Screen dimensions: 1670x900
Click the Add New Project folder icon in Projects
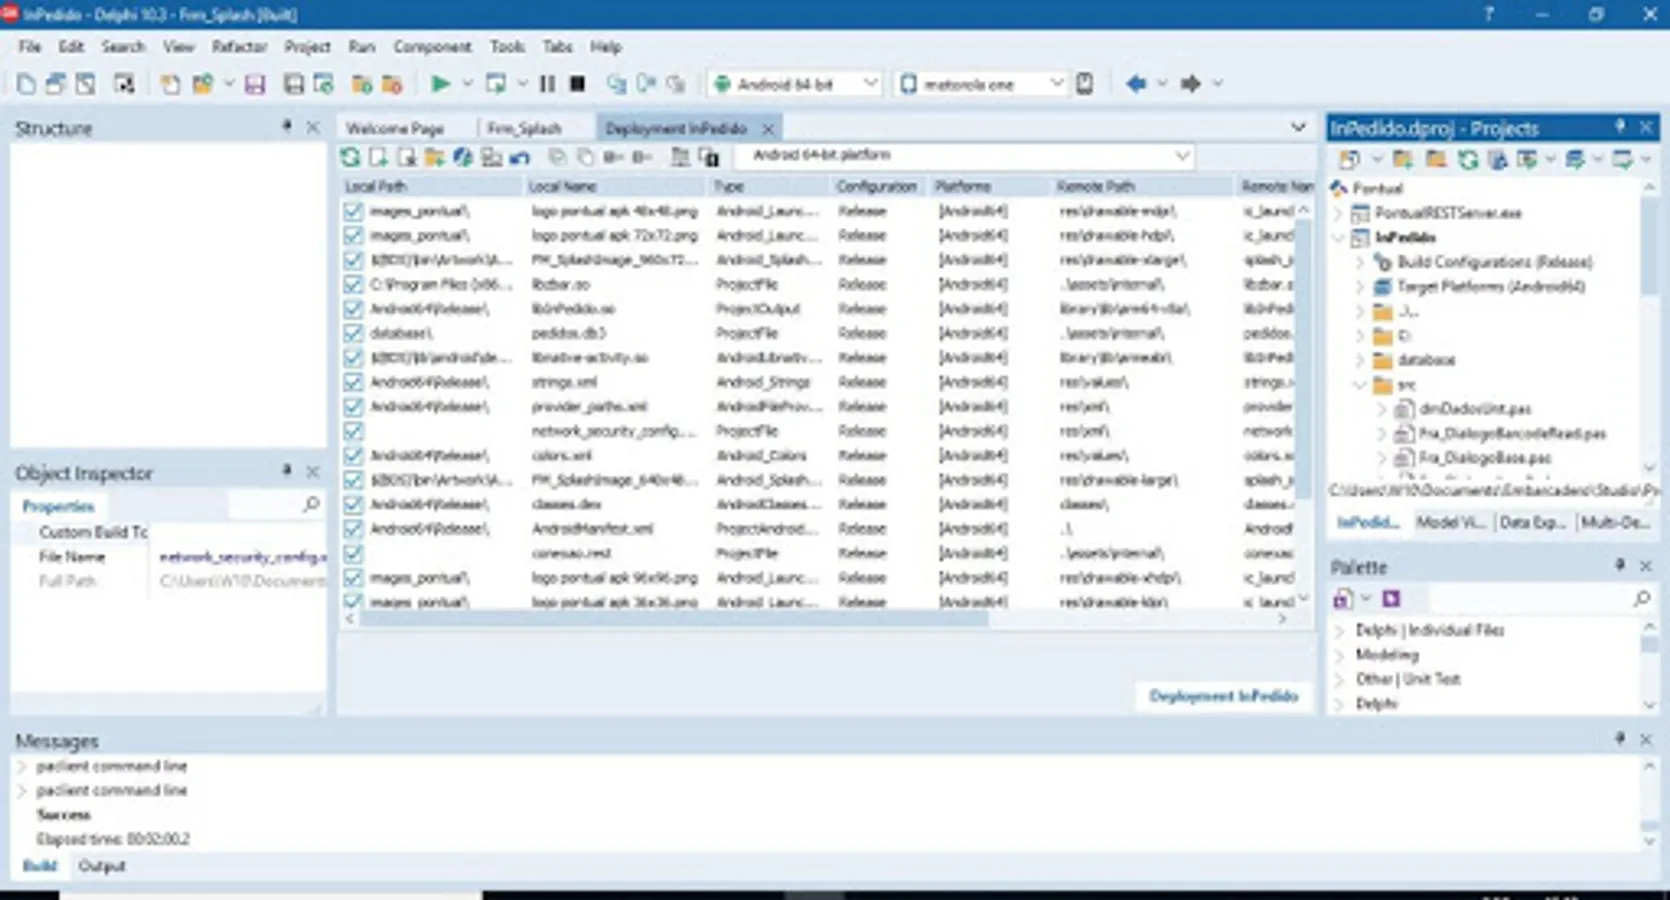(1403, 159)
